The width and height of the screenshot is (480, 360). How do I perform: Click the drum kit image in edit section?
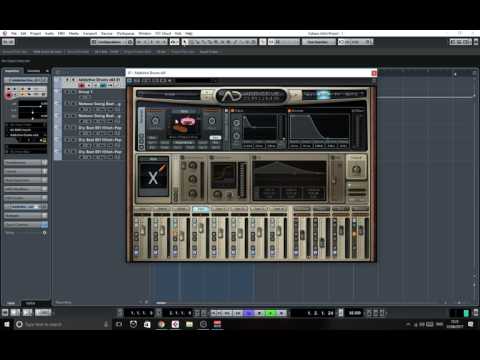point(184,124)
